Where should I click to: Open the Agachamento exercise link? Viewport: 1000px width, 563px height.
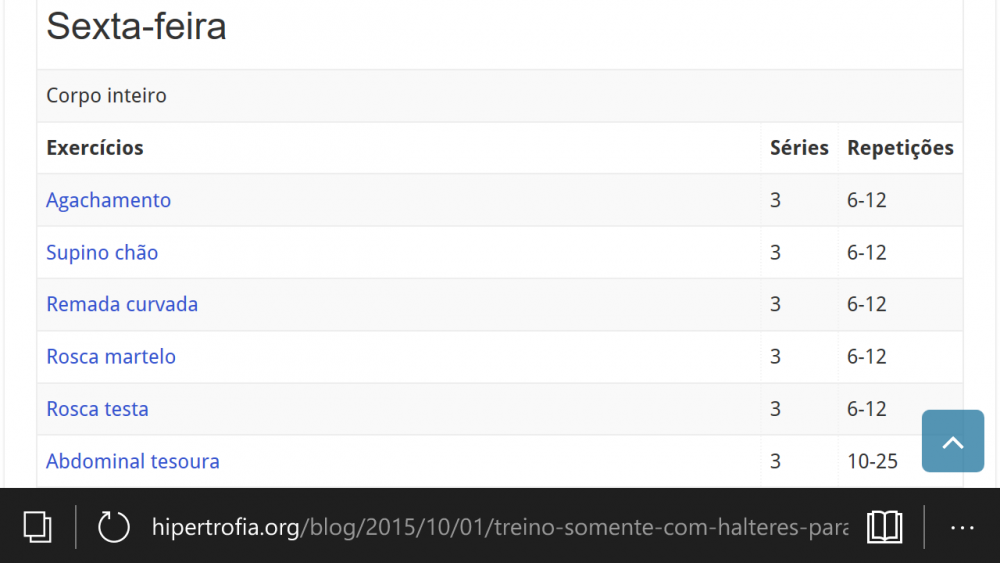coord(108,200)
